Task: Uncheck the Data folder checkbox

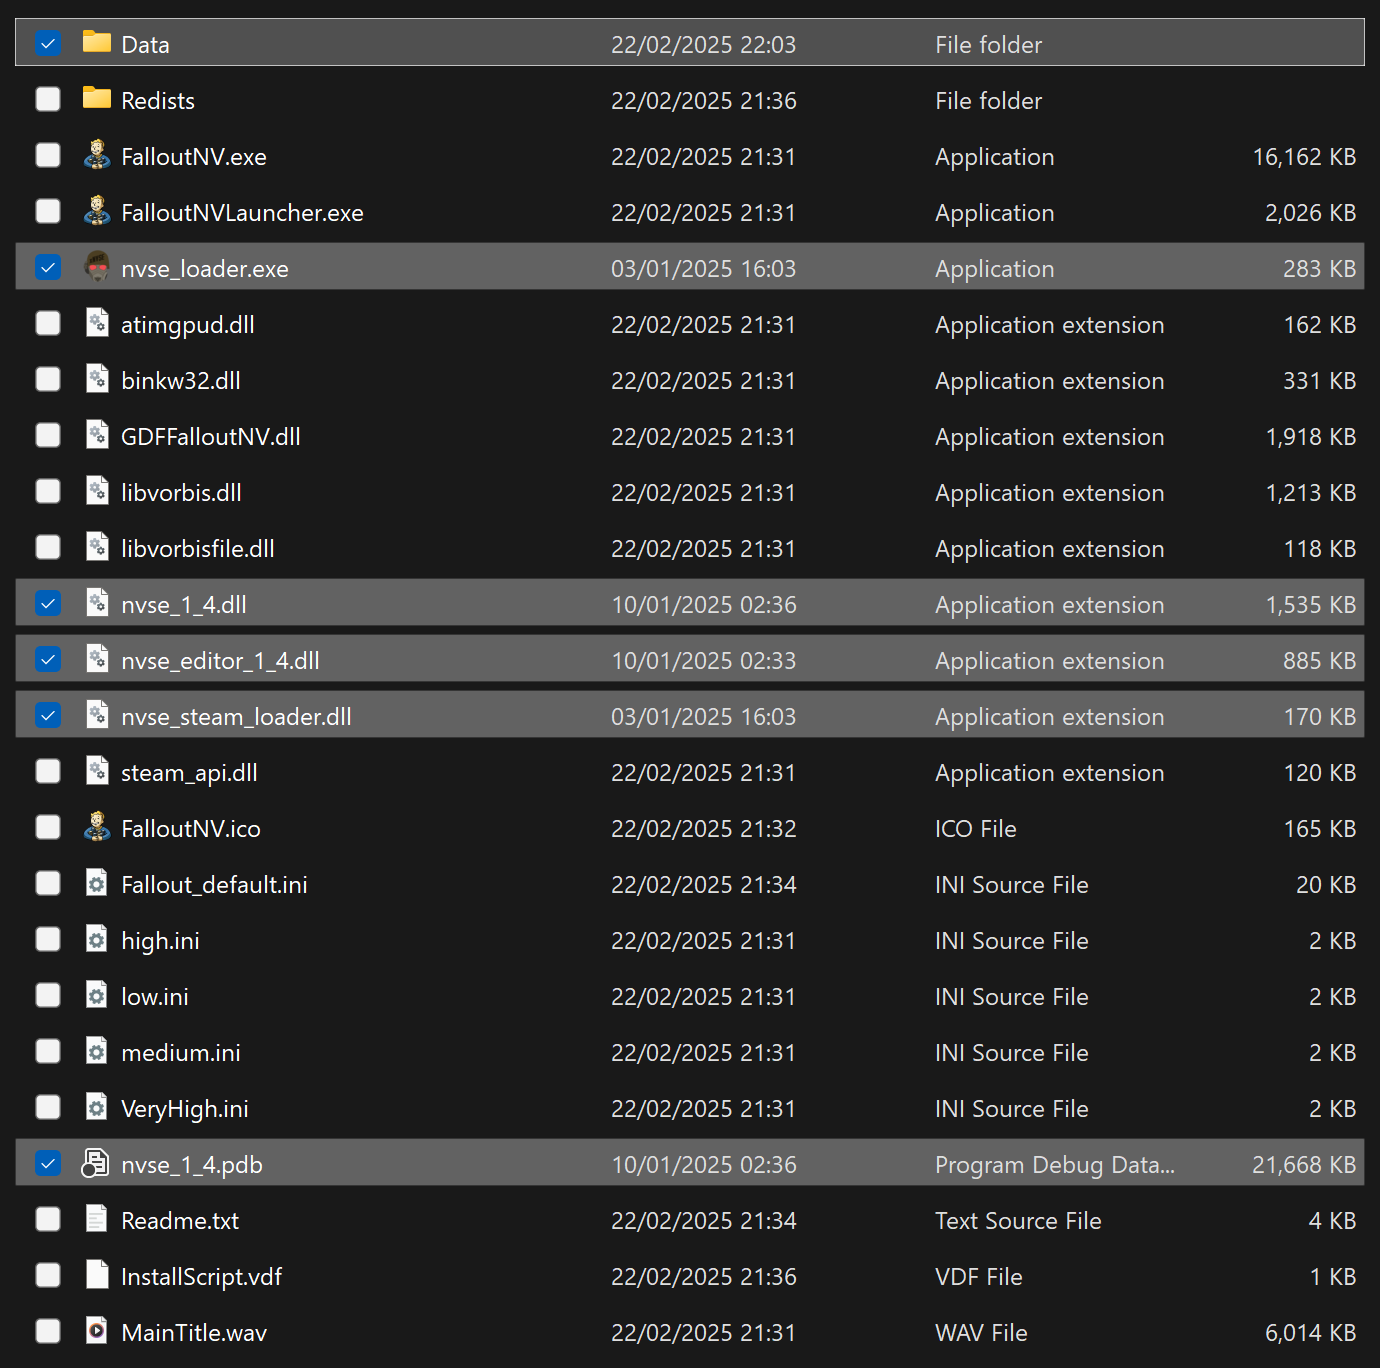Action: [x=48, y=43]
